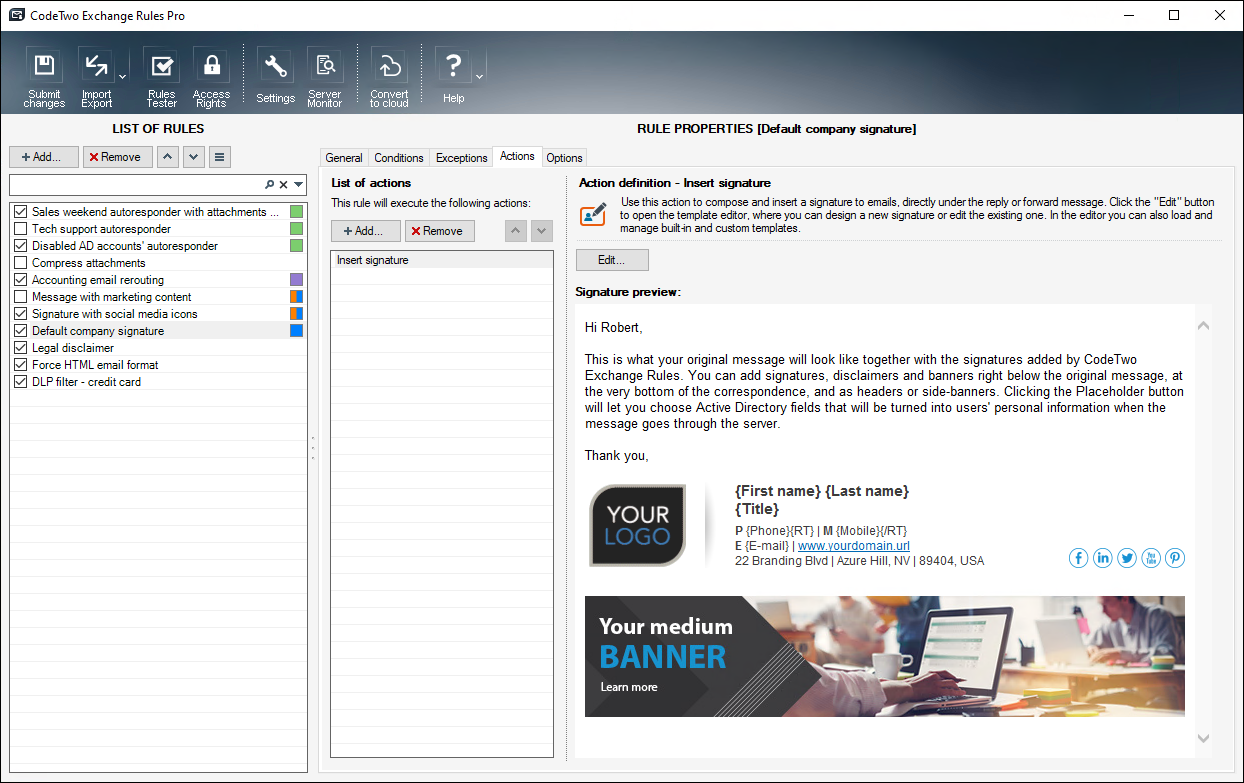Viewport: 1244px width, 783px height.
Task: Disable the Disabled AD accounts' autoresponder checkbox
Action: coord(21,246)
